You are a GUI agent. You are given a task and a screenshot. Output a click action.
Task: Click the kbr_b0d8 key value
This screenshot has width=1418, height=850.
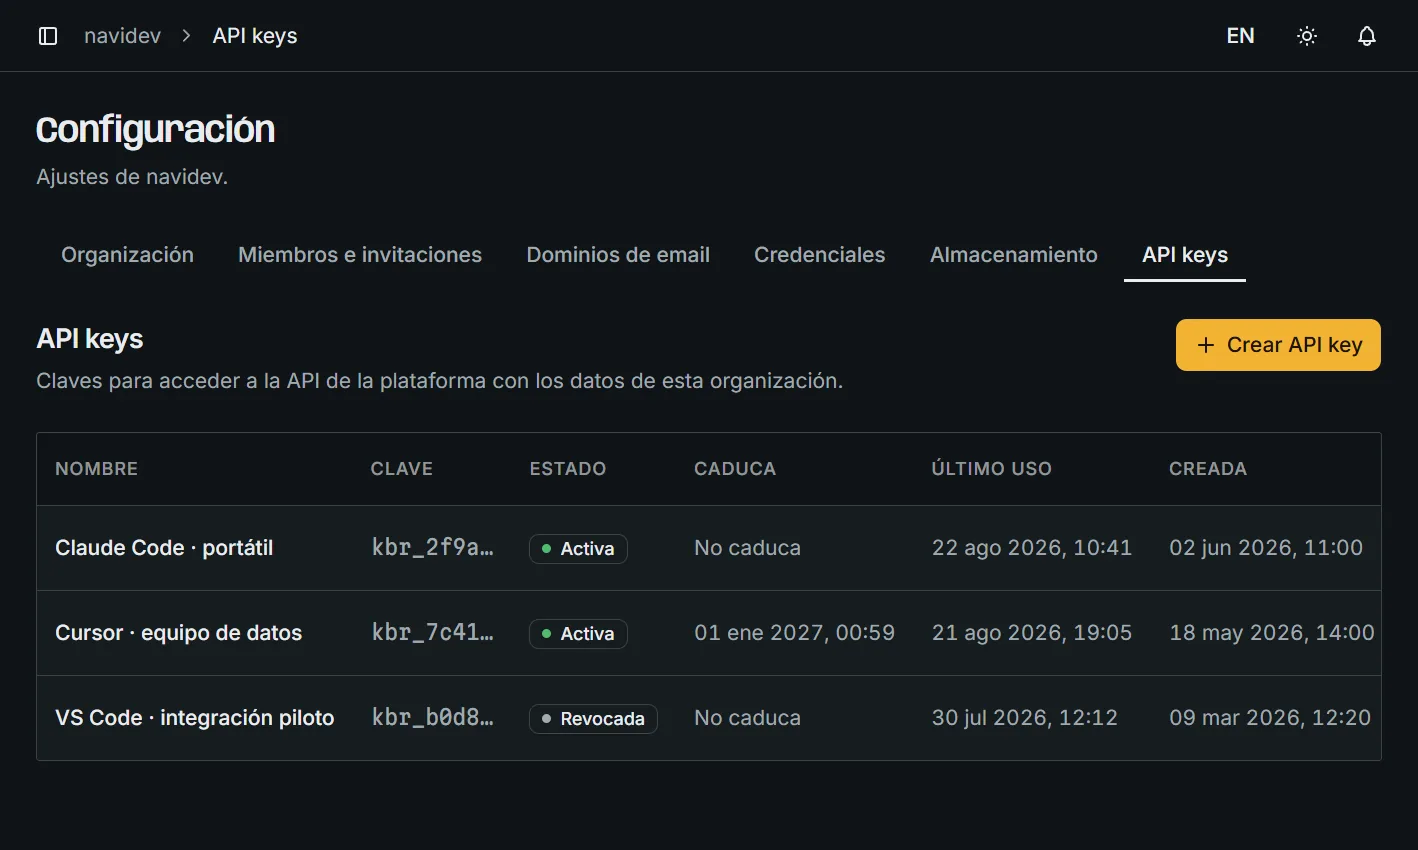[432, 718]
